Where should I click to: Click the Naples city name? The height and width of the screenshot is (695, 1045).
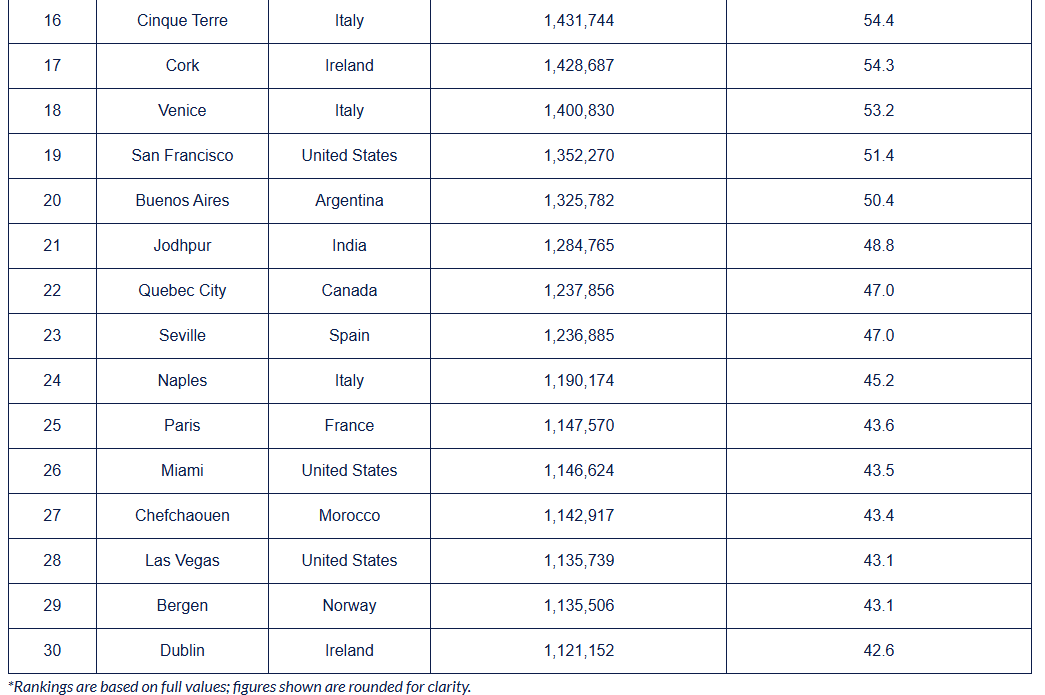coord(182,380)
